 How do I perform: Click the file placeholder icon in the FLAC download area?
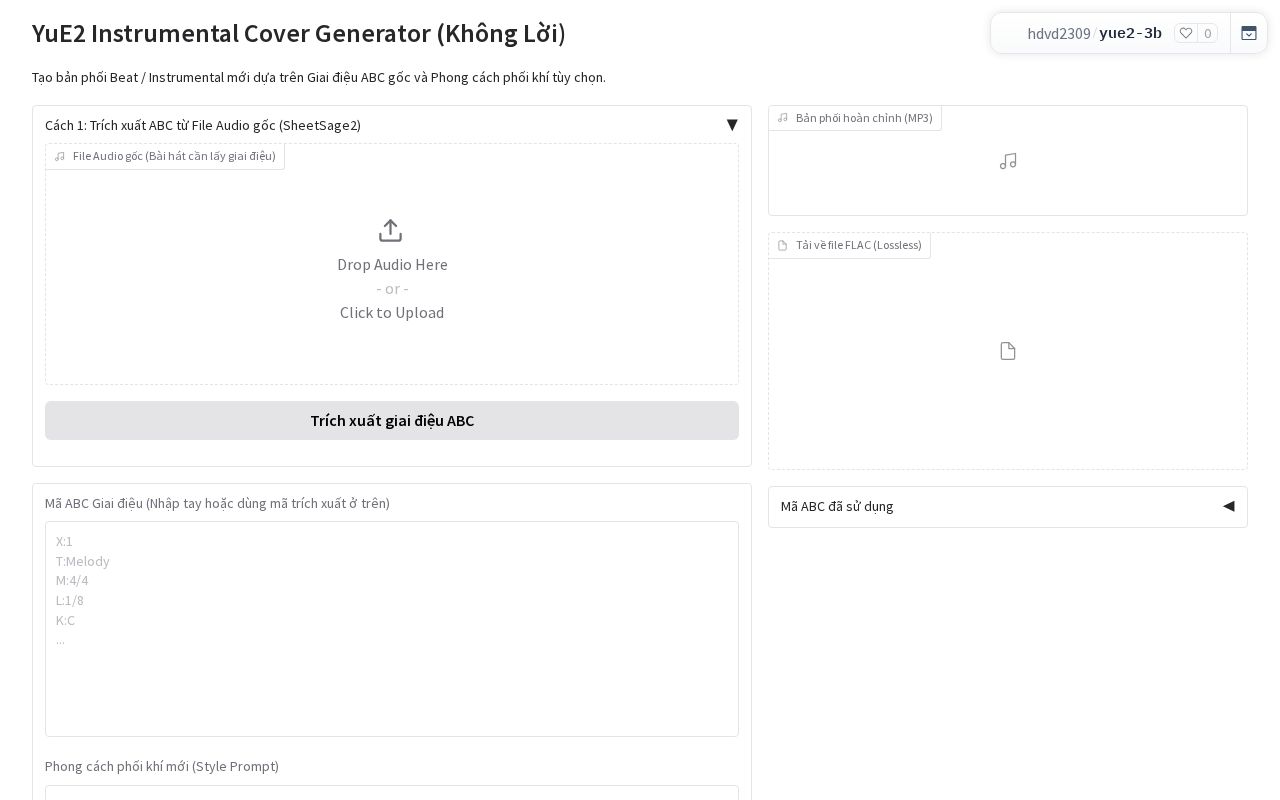tap(1008, 351)
